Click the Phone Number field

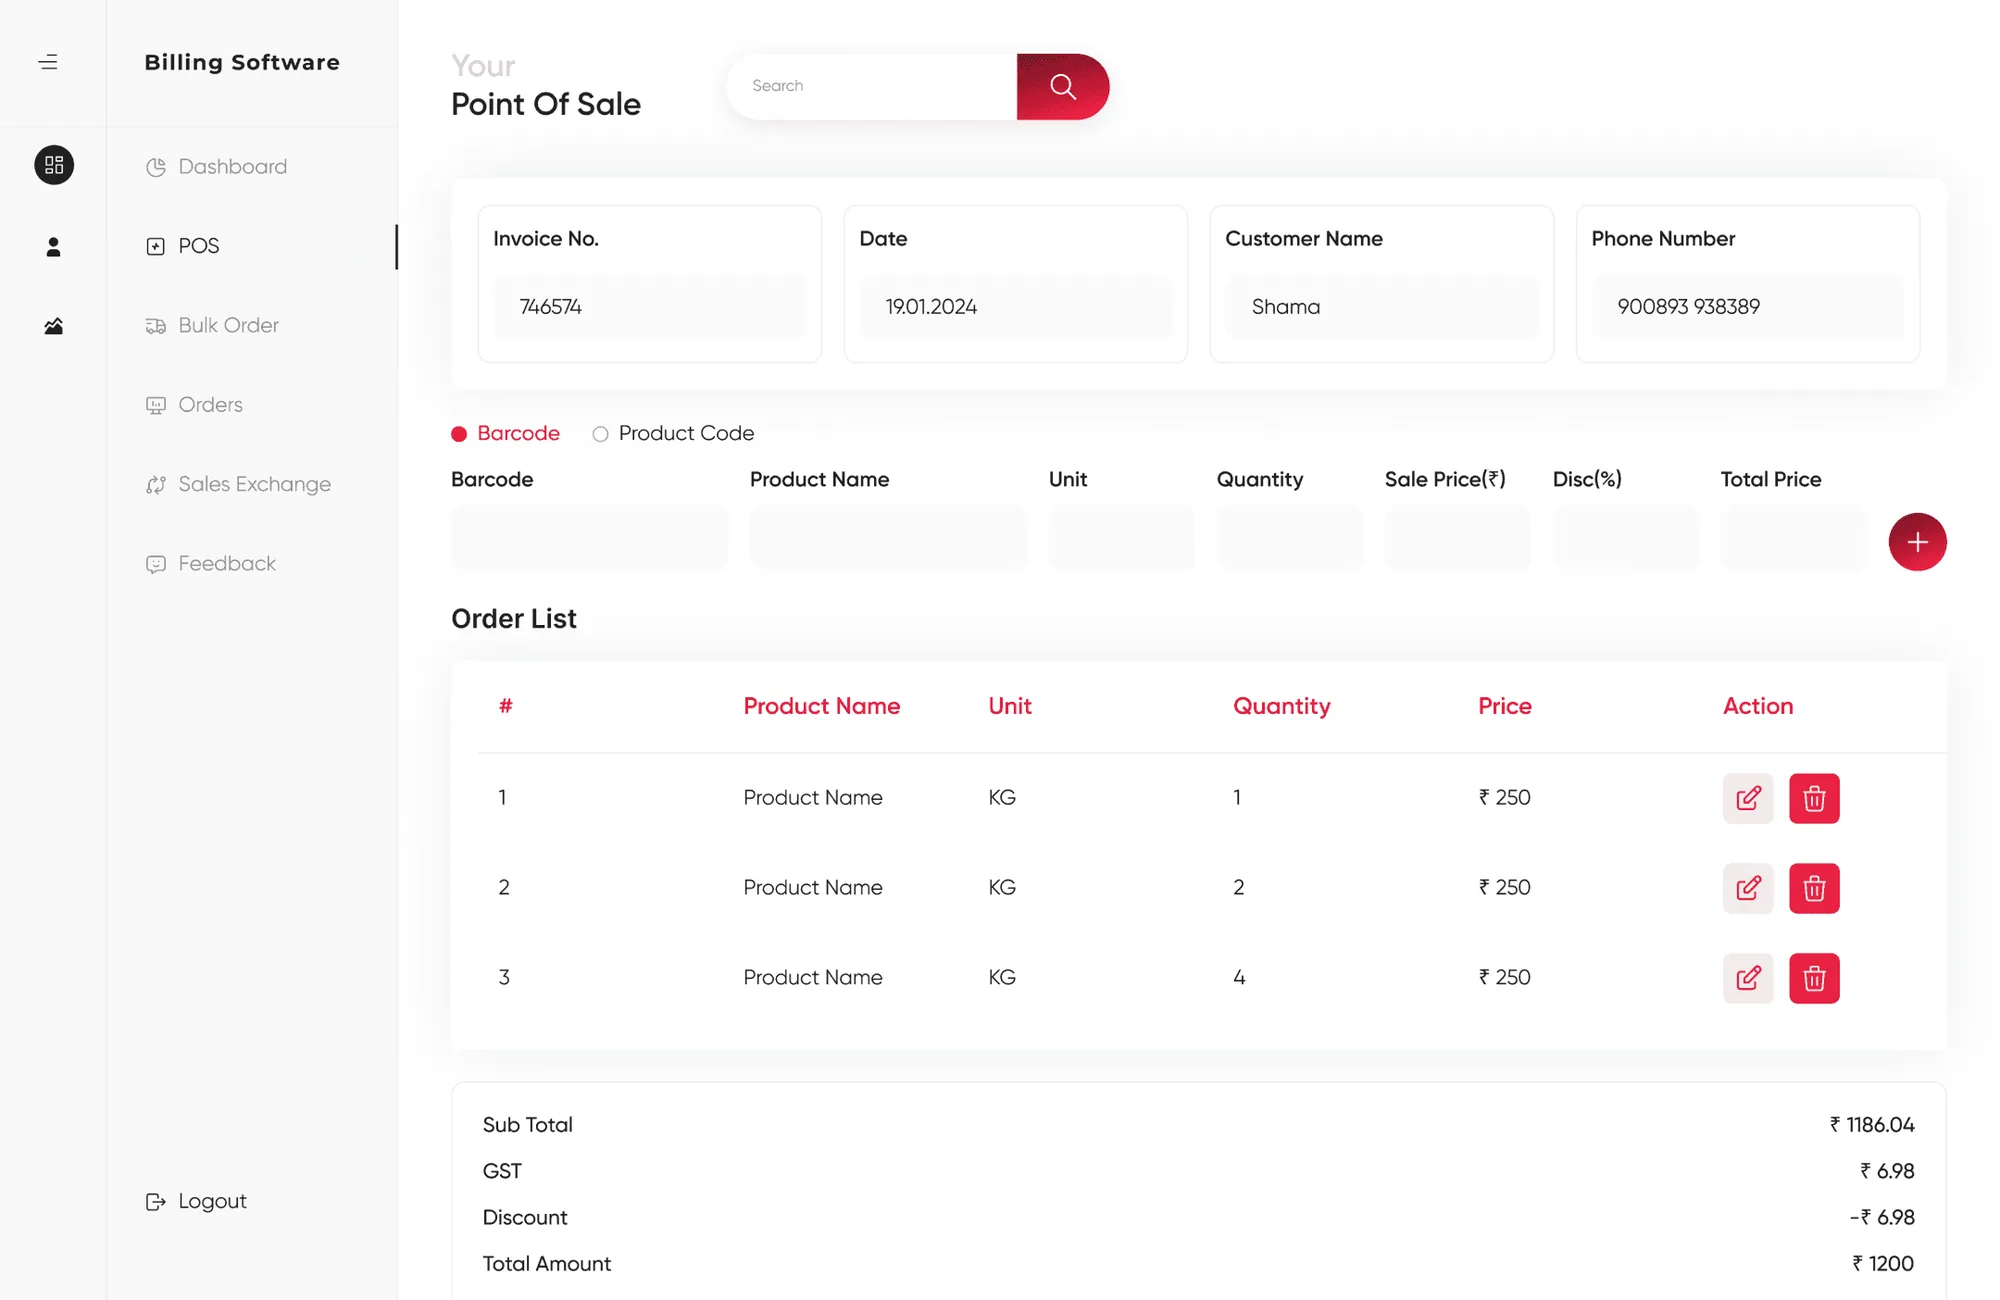click(1748, 307)
